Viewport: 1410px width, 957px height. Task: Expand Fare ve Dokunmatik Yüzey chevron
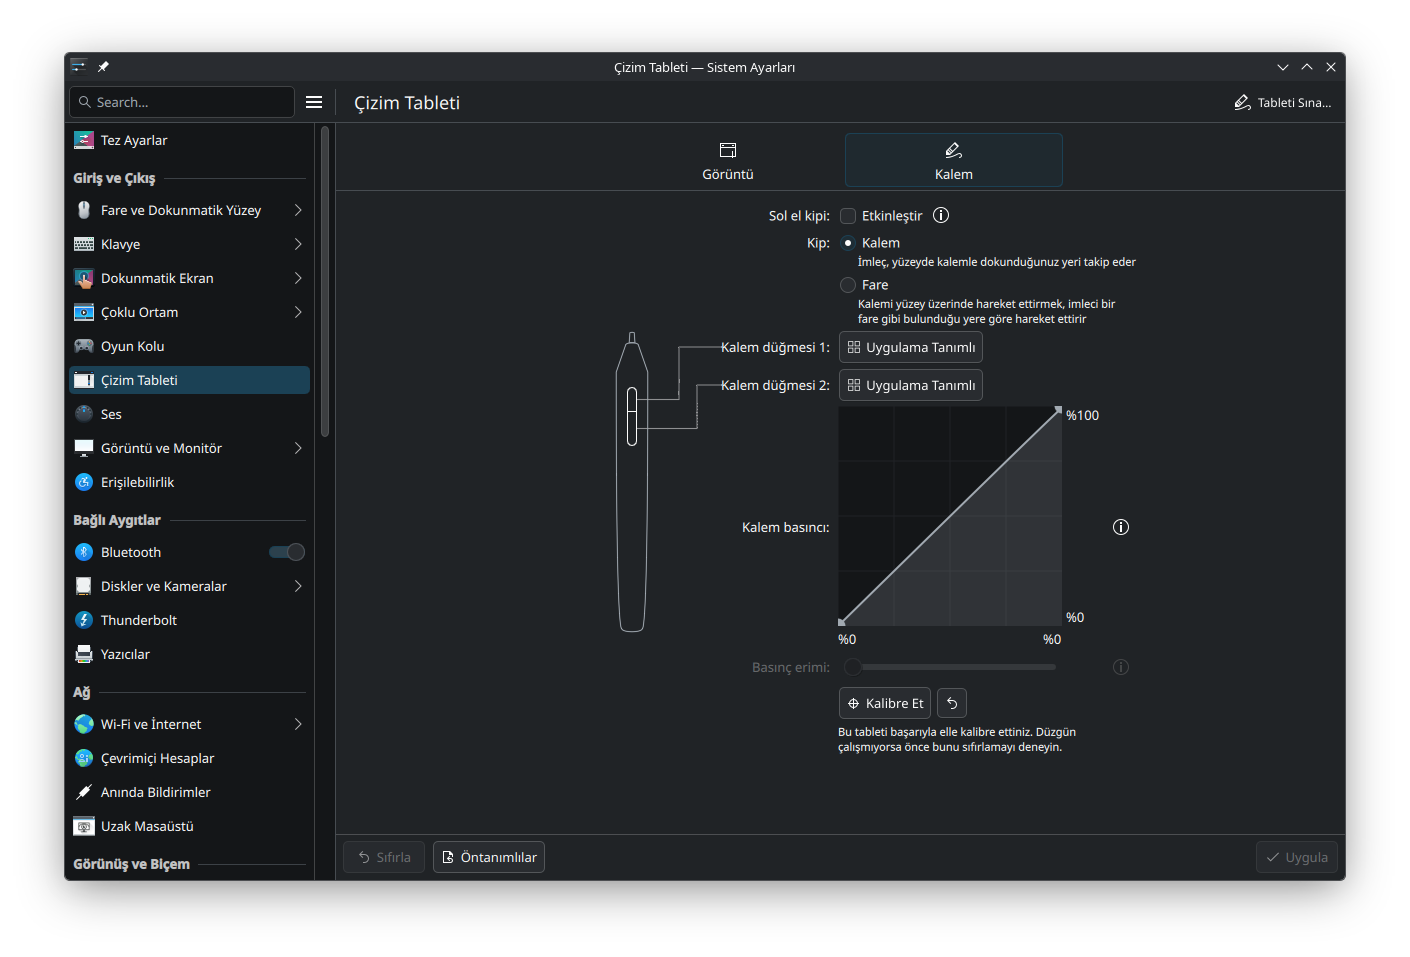(298, 210)
